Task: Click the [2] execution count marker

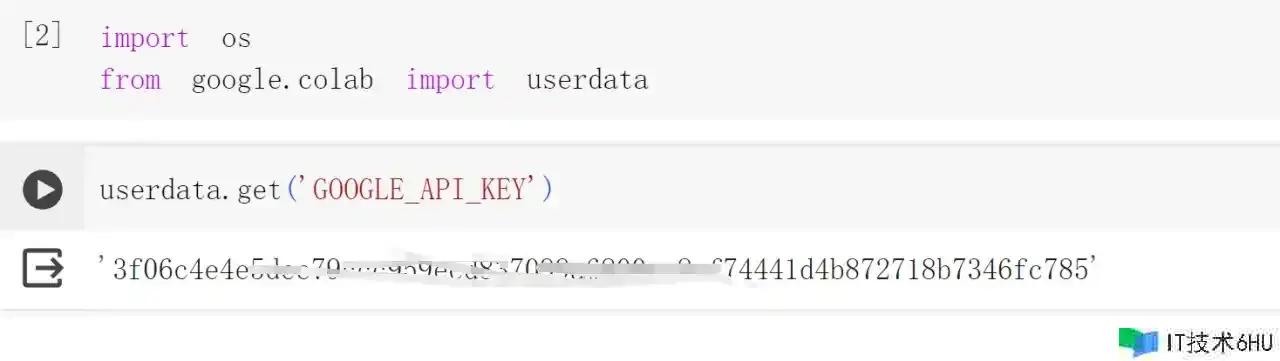Action: pos(41,37)
